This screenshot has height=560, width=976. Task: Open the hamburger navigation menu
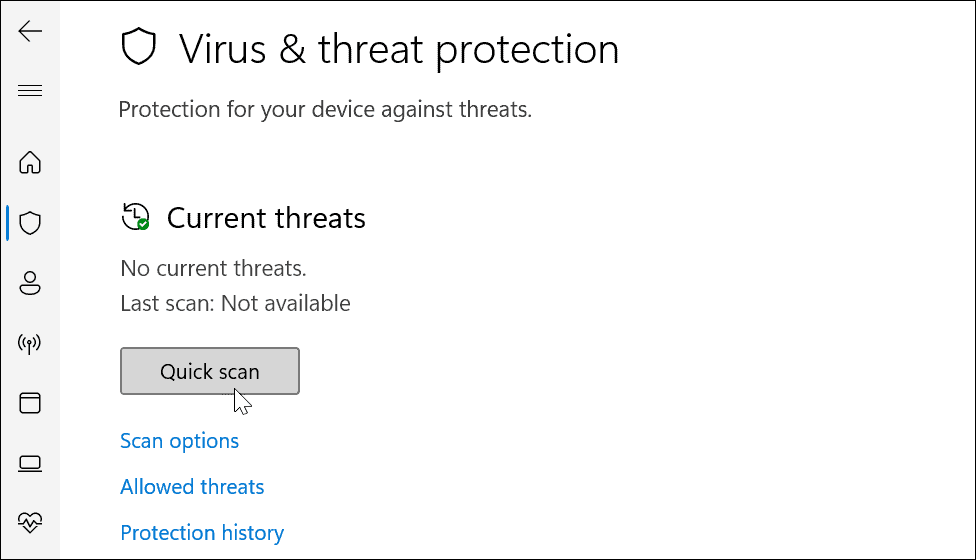tap(30, 91)
